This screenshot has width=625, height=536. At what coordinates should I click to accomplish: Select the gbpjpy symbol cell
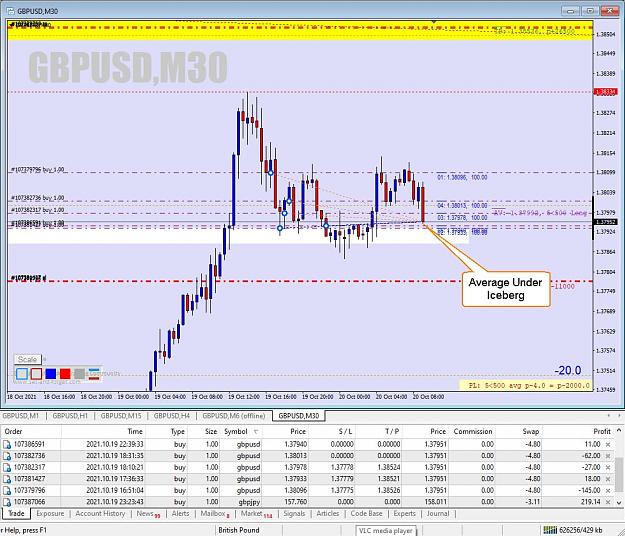[248, 502]
